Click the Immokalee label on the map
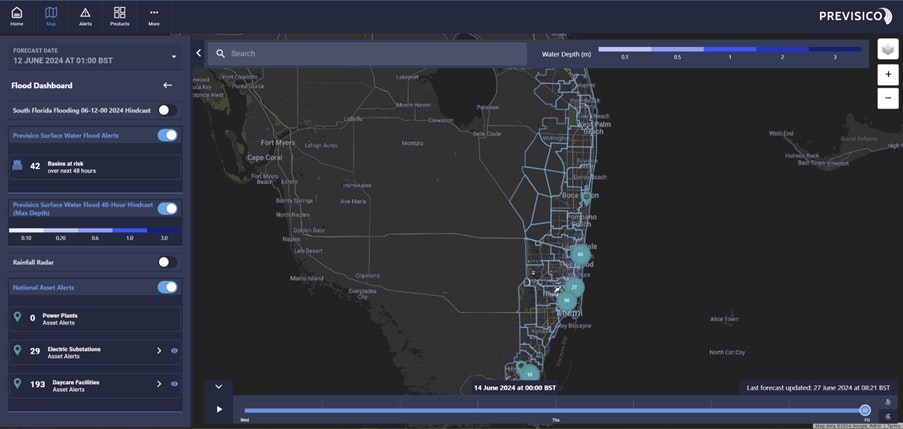Screen dimensions: 903x429 [x=356, y=185]
